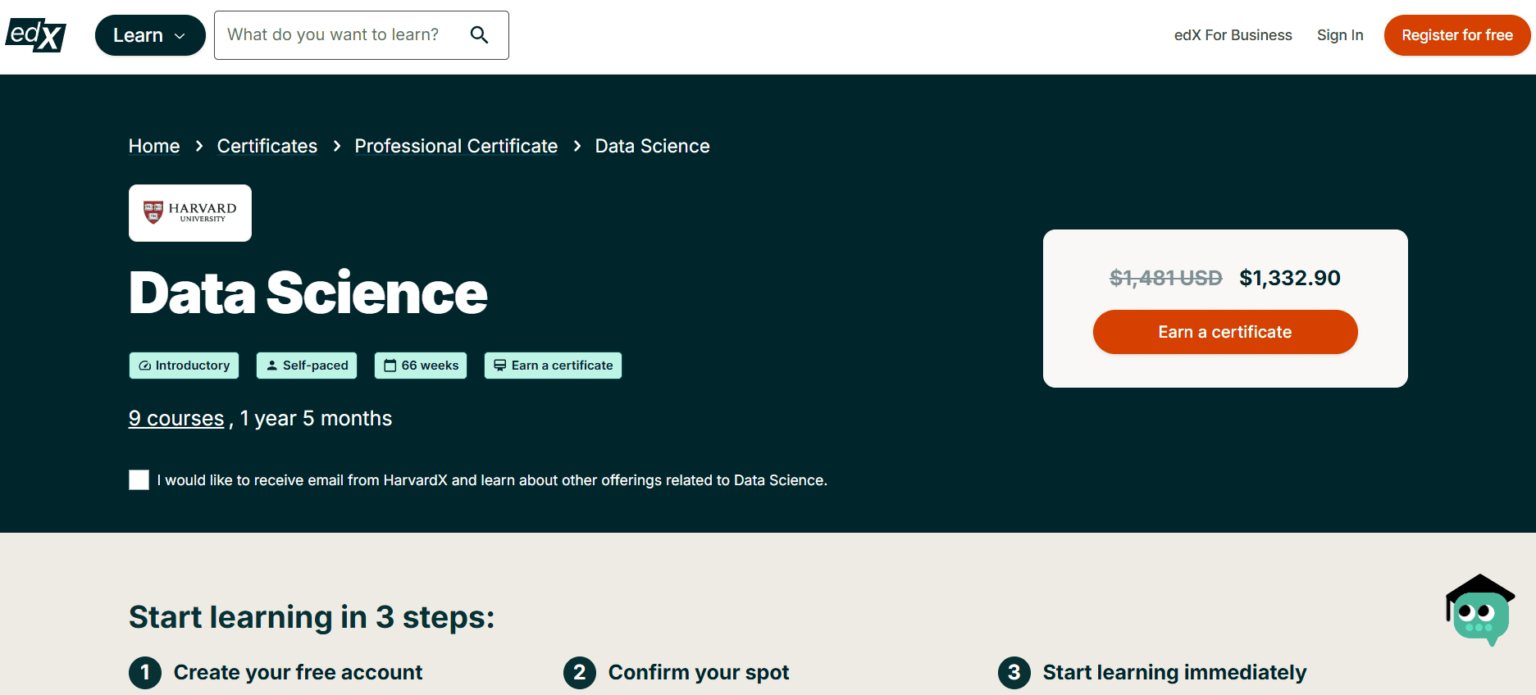Click the Register for free button
1536x695 pixels.
click(x=1456, y=34)
